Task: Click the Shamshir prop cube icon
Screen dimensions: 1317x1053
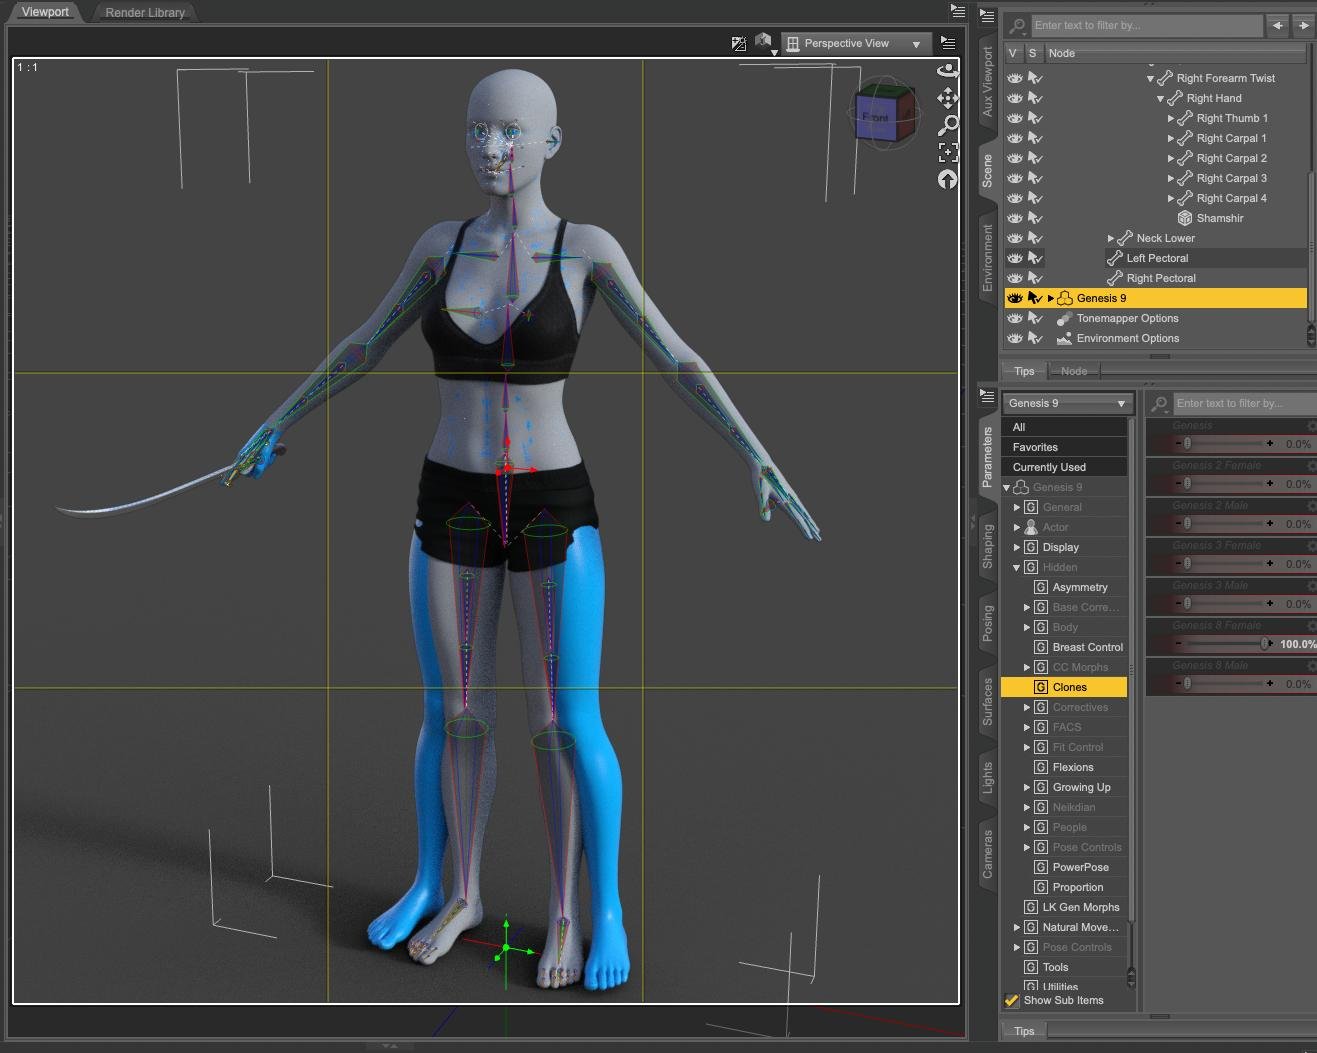Action: click(1185, 218)
